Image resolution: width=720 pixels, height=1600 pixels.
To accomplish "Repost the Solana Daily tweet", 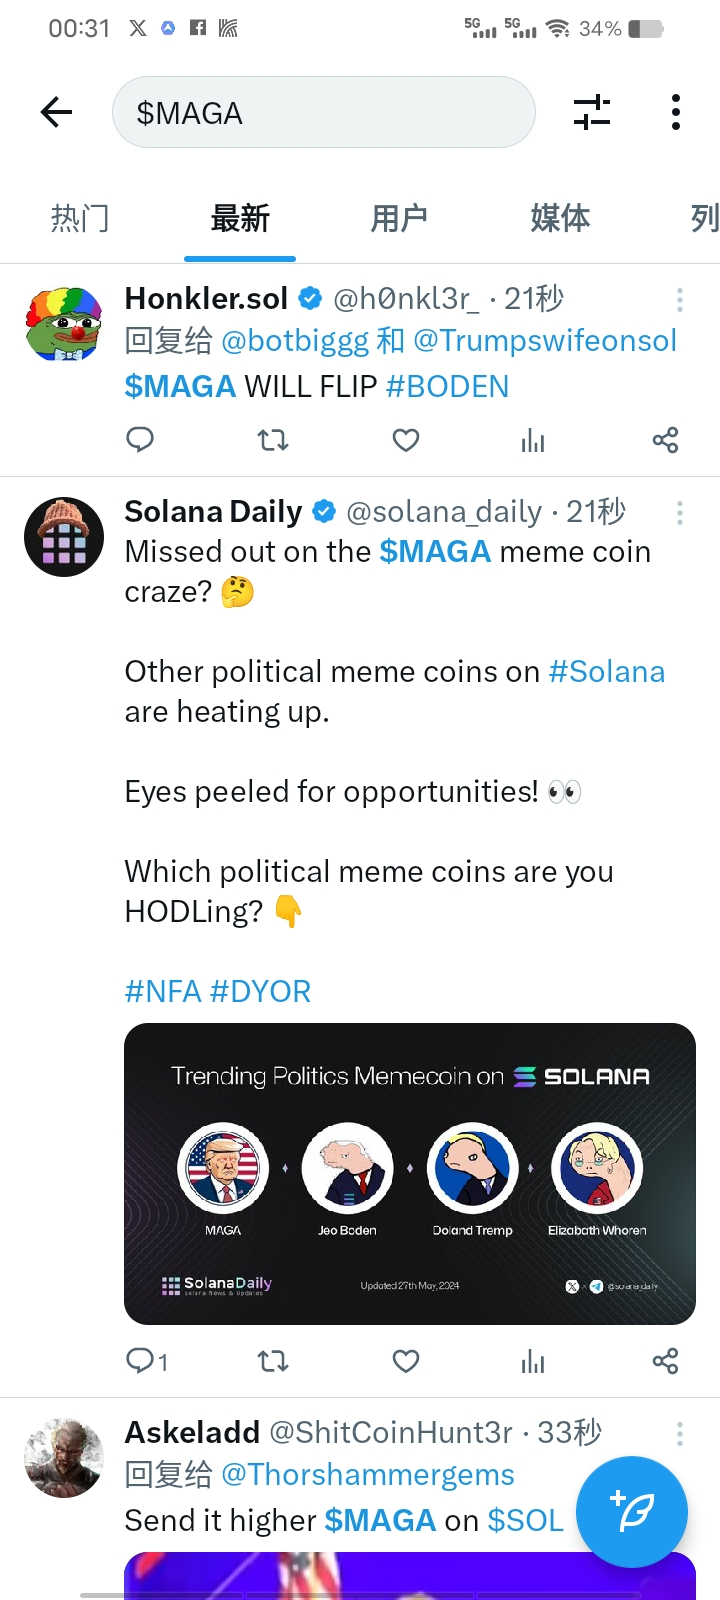I will [273, 1361].
